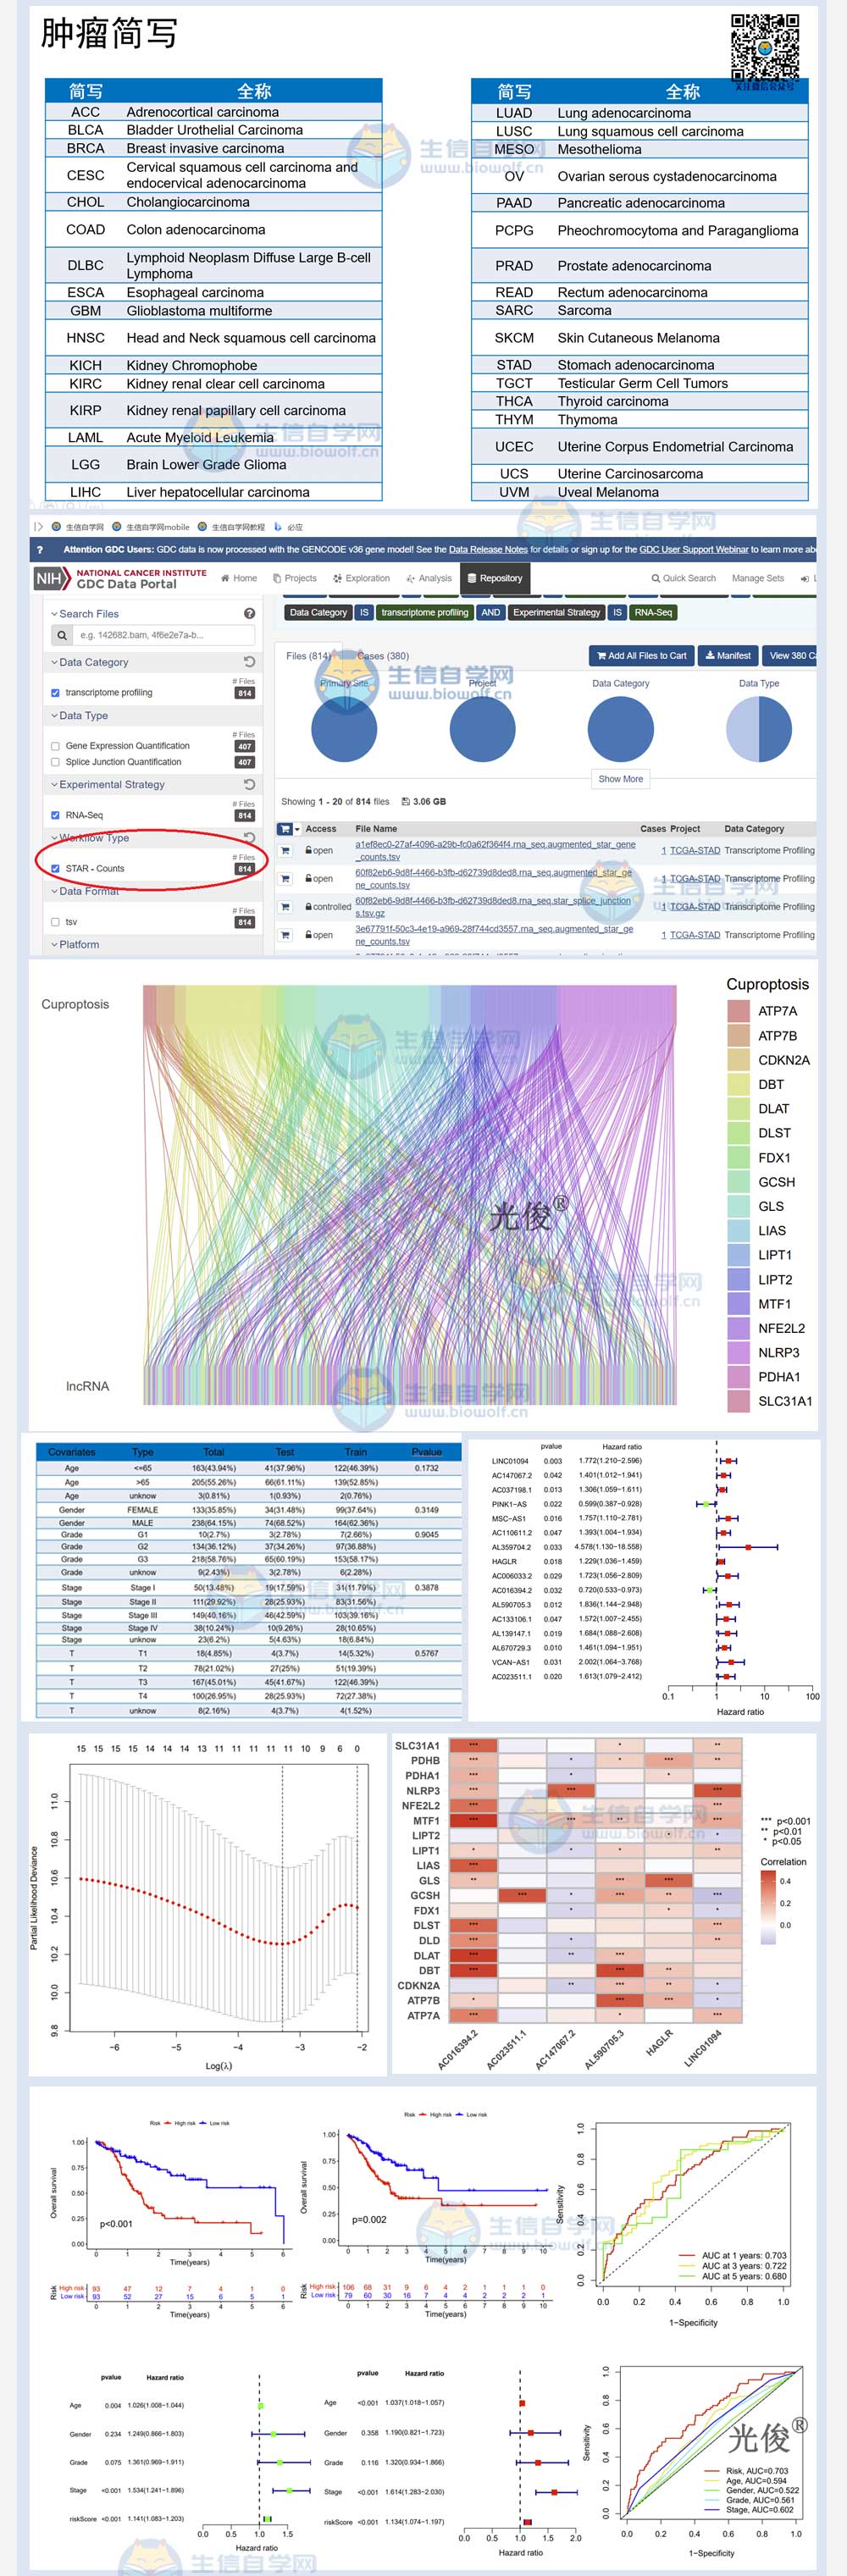Add the a1ef8ec0 gene counts file to cart
This screenshot has width=847, height=2576.
click(285, 851)
